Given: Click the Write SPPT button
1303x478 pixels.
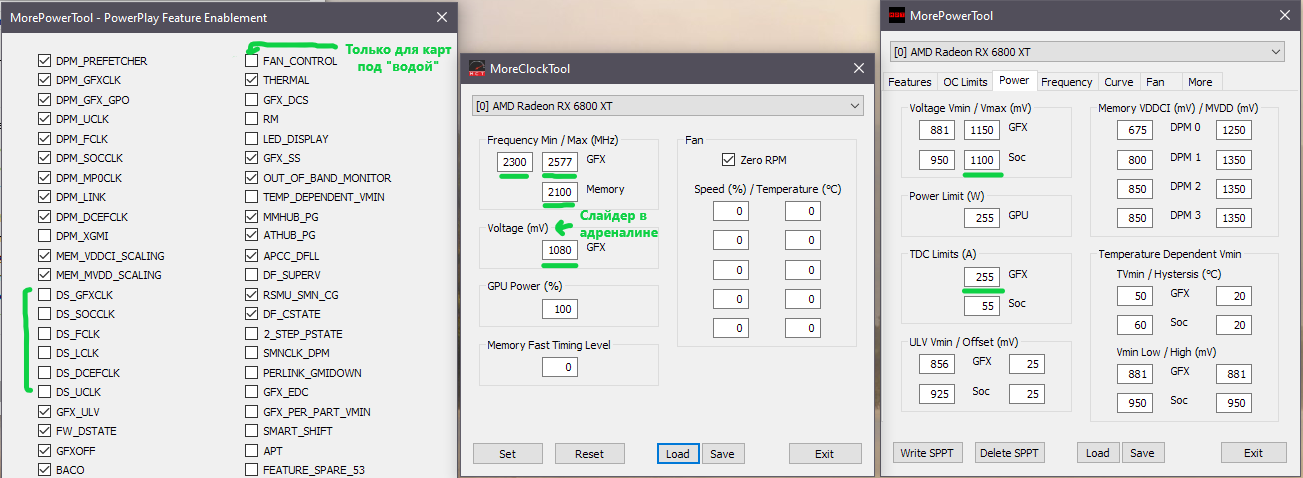Looking at the screenshot, I should pyautogui.click(x=927, y=453).
